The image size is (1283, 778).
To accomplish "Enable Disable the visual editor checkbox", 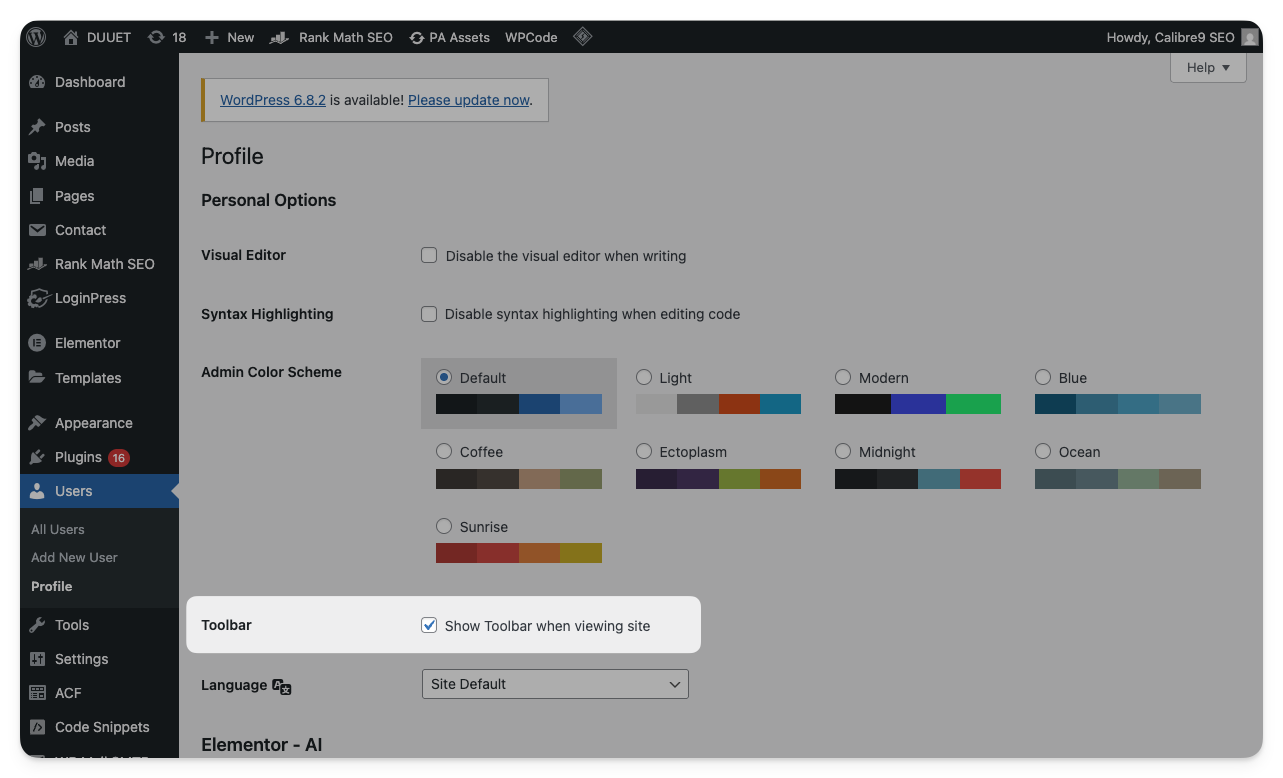I will coord(429,255).
